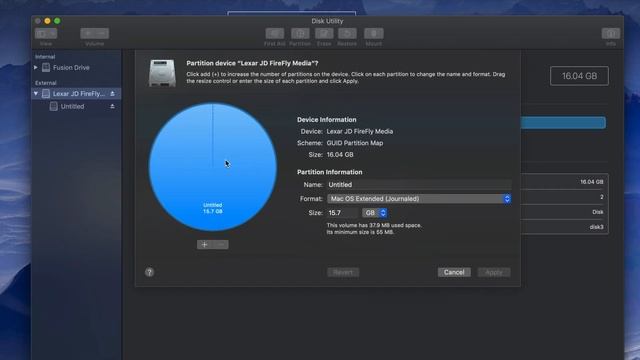Click the partition Name field
Viewport: 640px width, 360px height.
coord(418,184)
